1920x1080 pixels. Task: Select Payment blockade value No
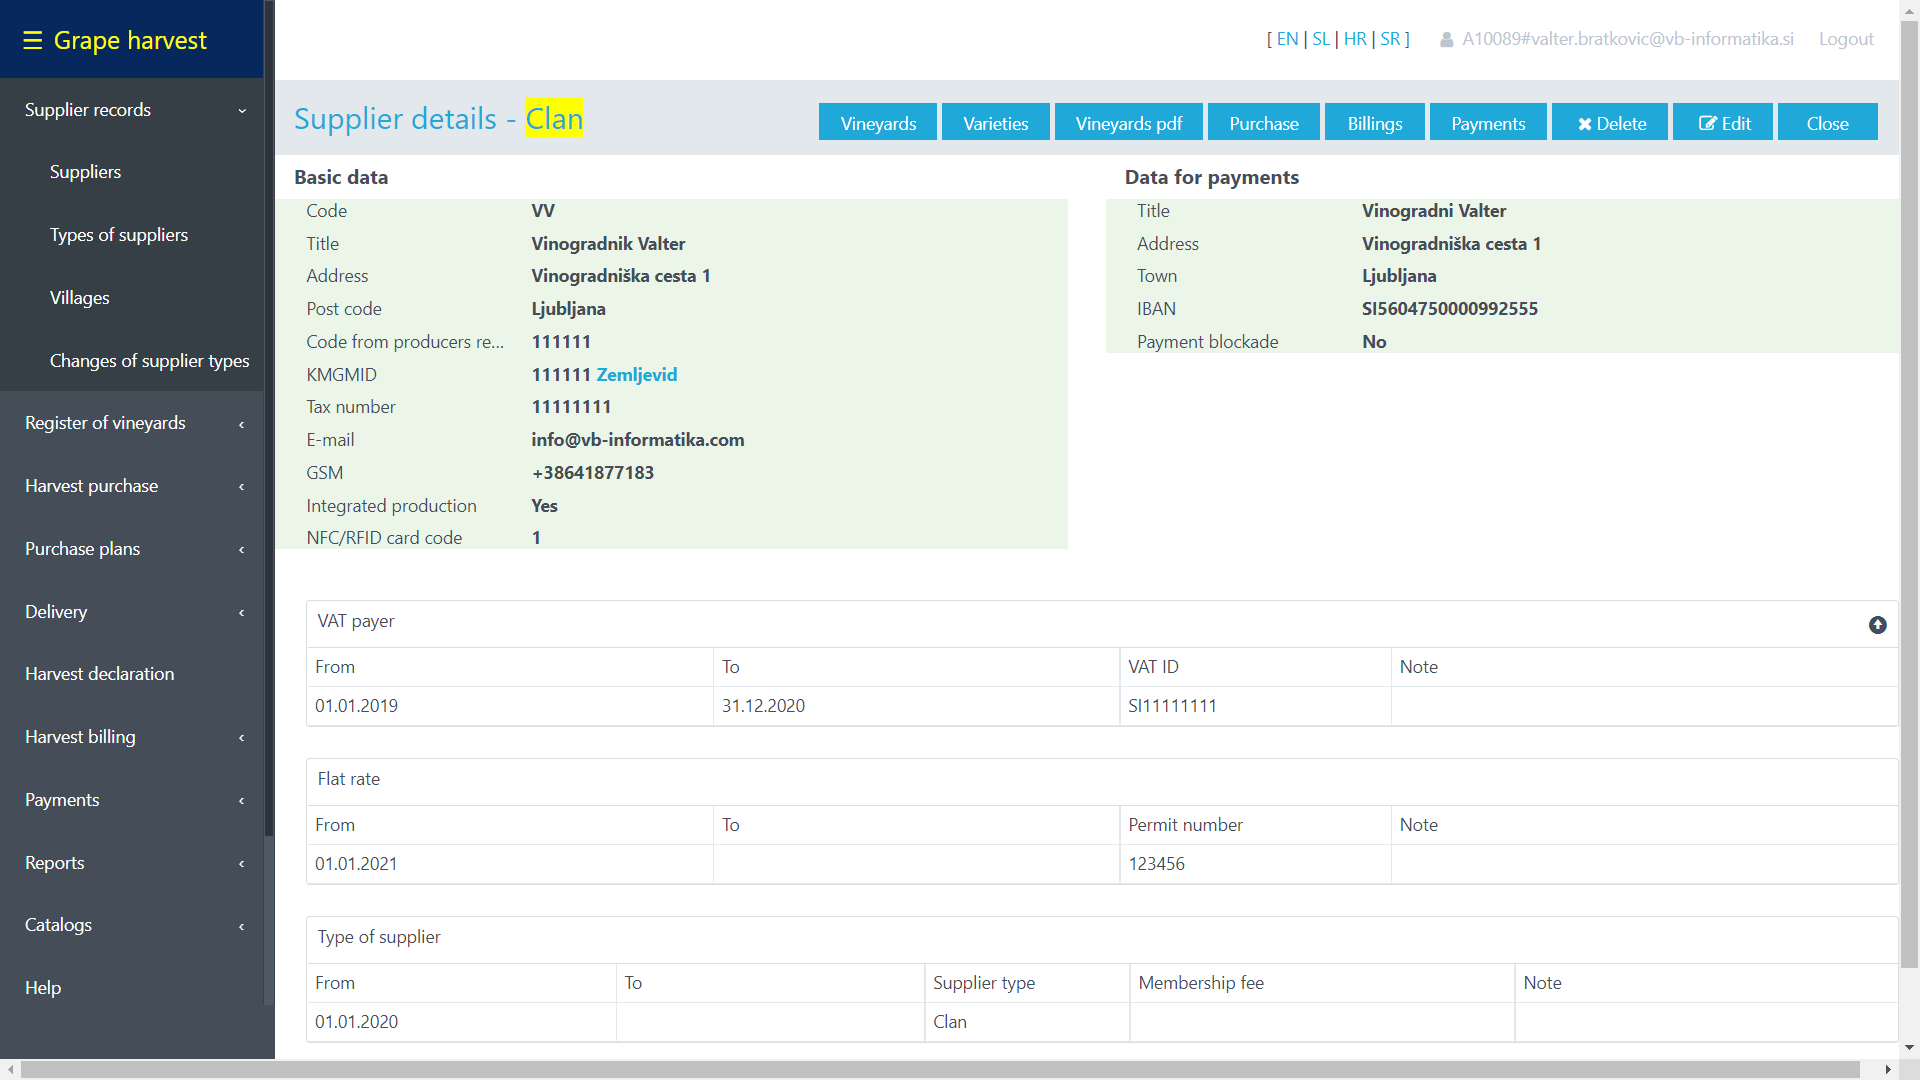pyautogui.click(x=1374, y=342)
